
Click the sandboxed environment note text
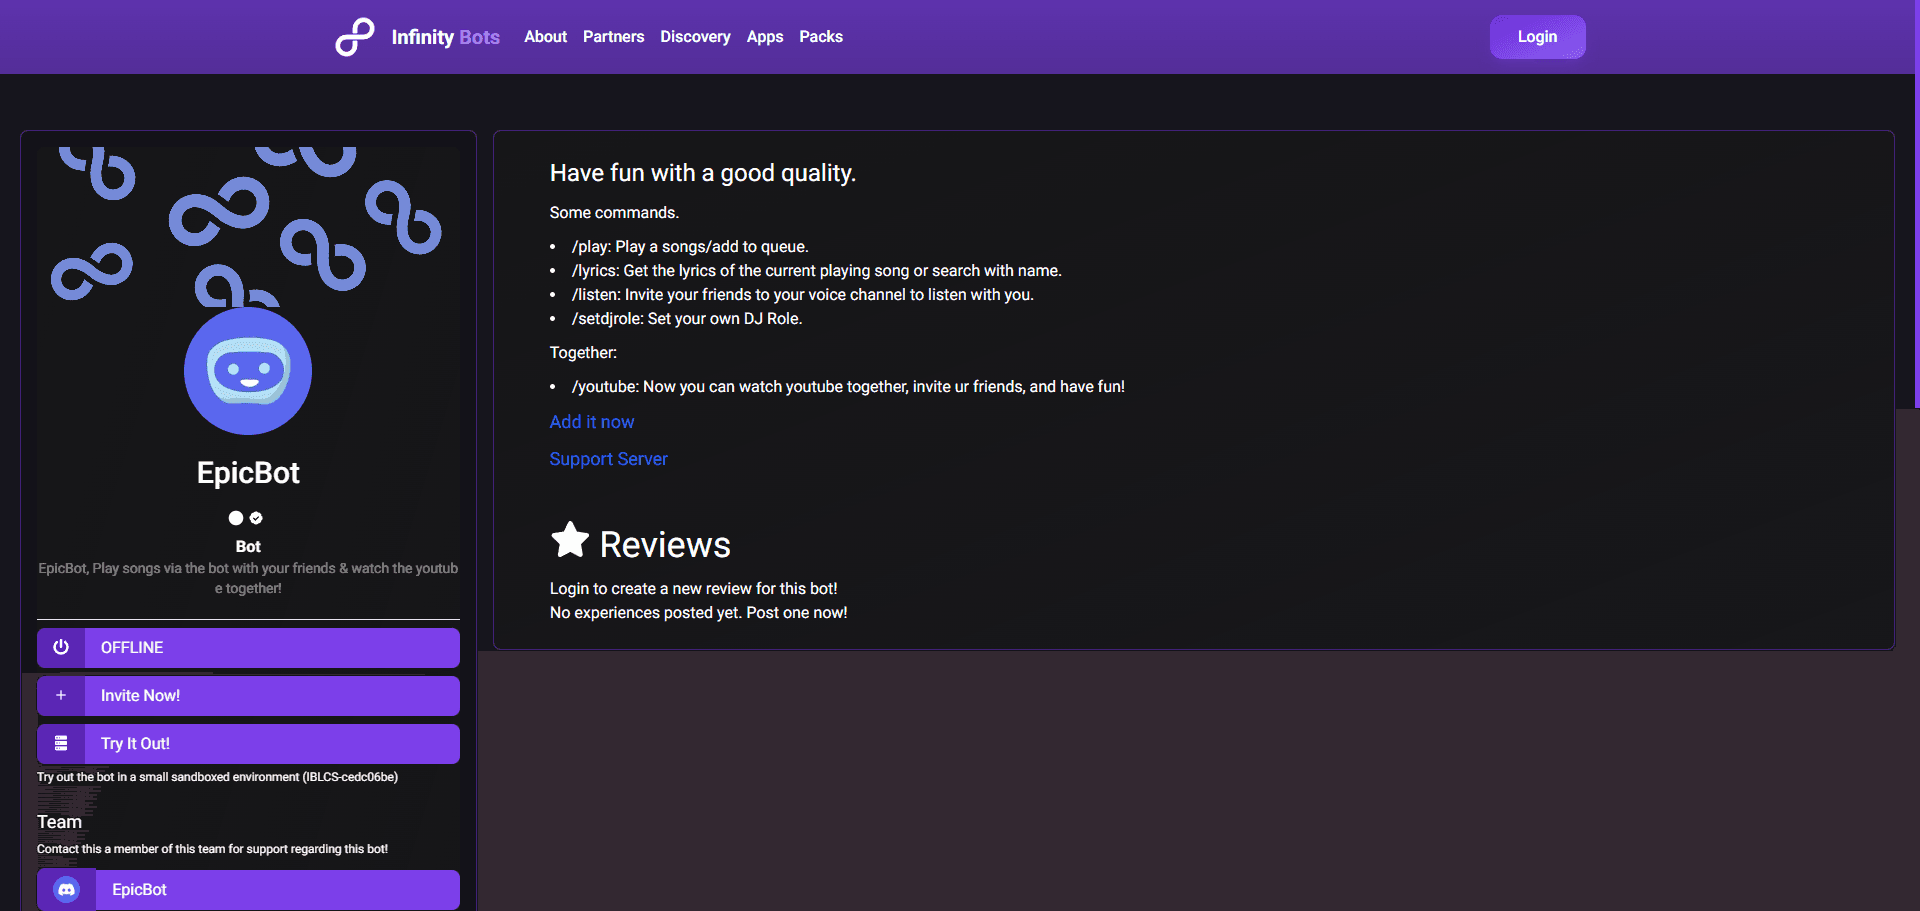217,777
